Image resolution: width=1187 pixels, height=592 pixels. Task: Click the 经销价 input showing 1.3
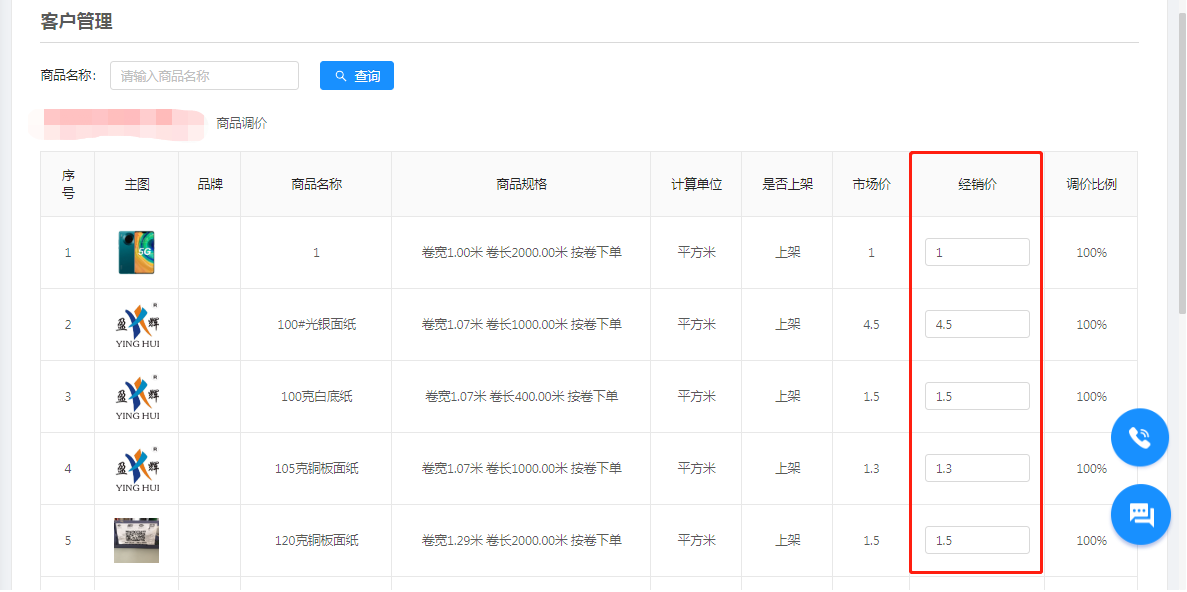pos(977,469)
